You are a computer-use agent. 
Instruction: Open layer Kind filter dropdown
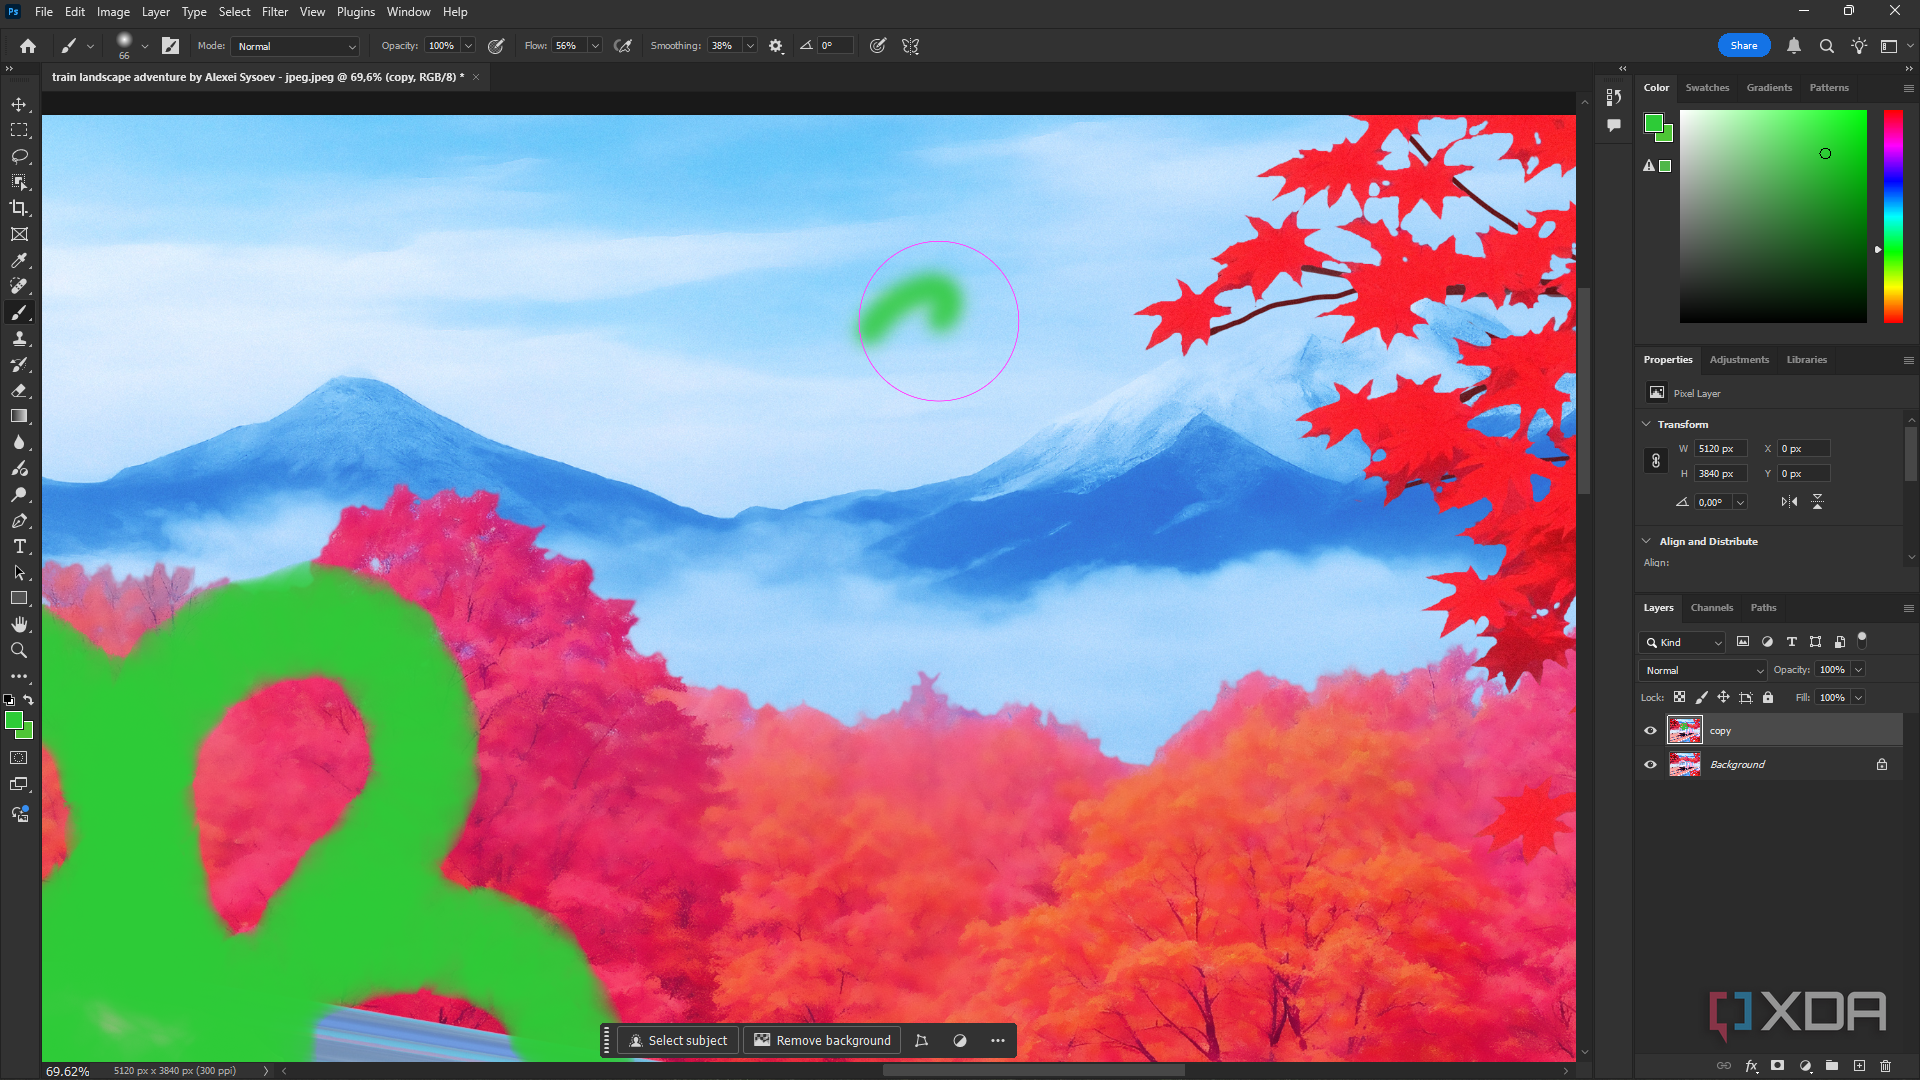(x=1683, y=643)
